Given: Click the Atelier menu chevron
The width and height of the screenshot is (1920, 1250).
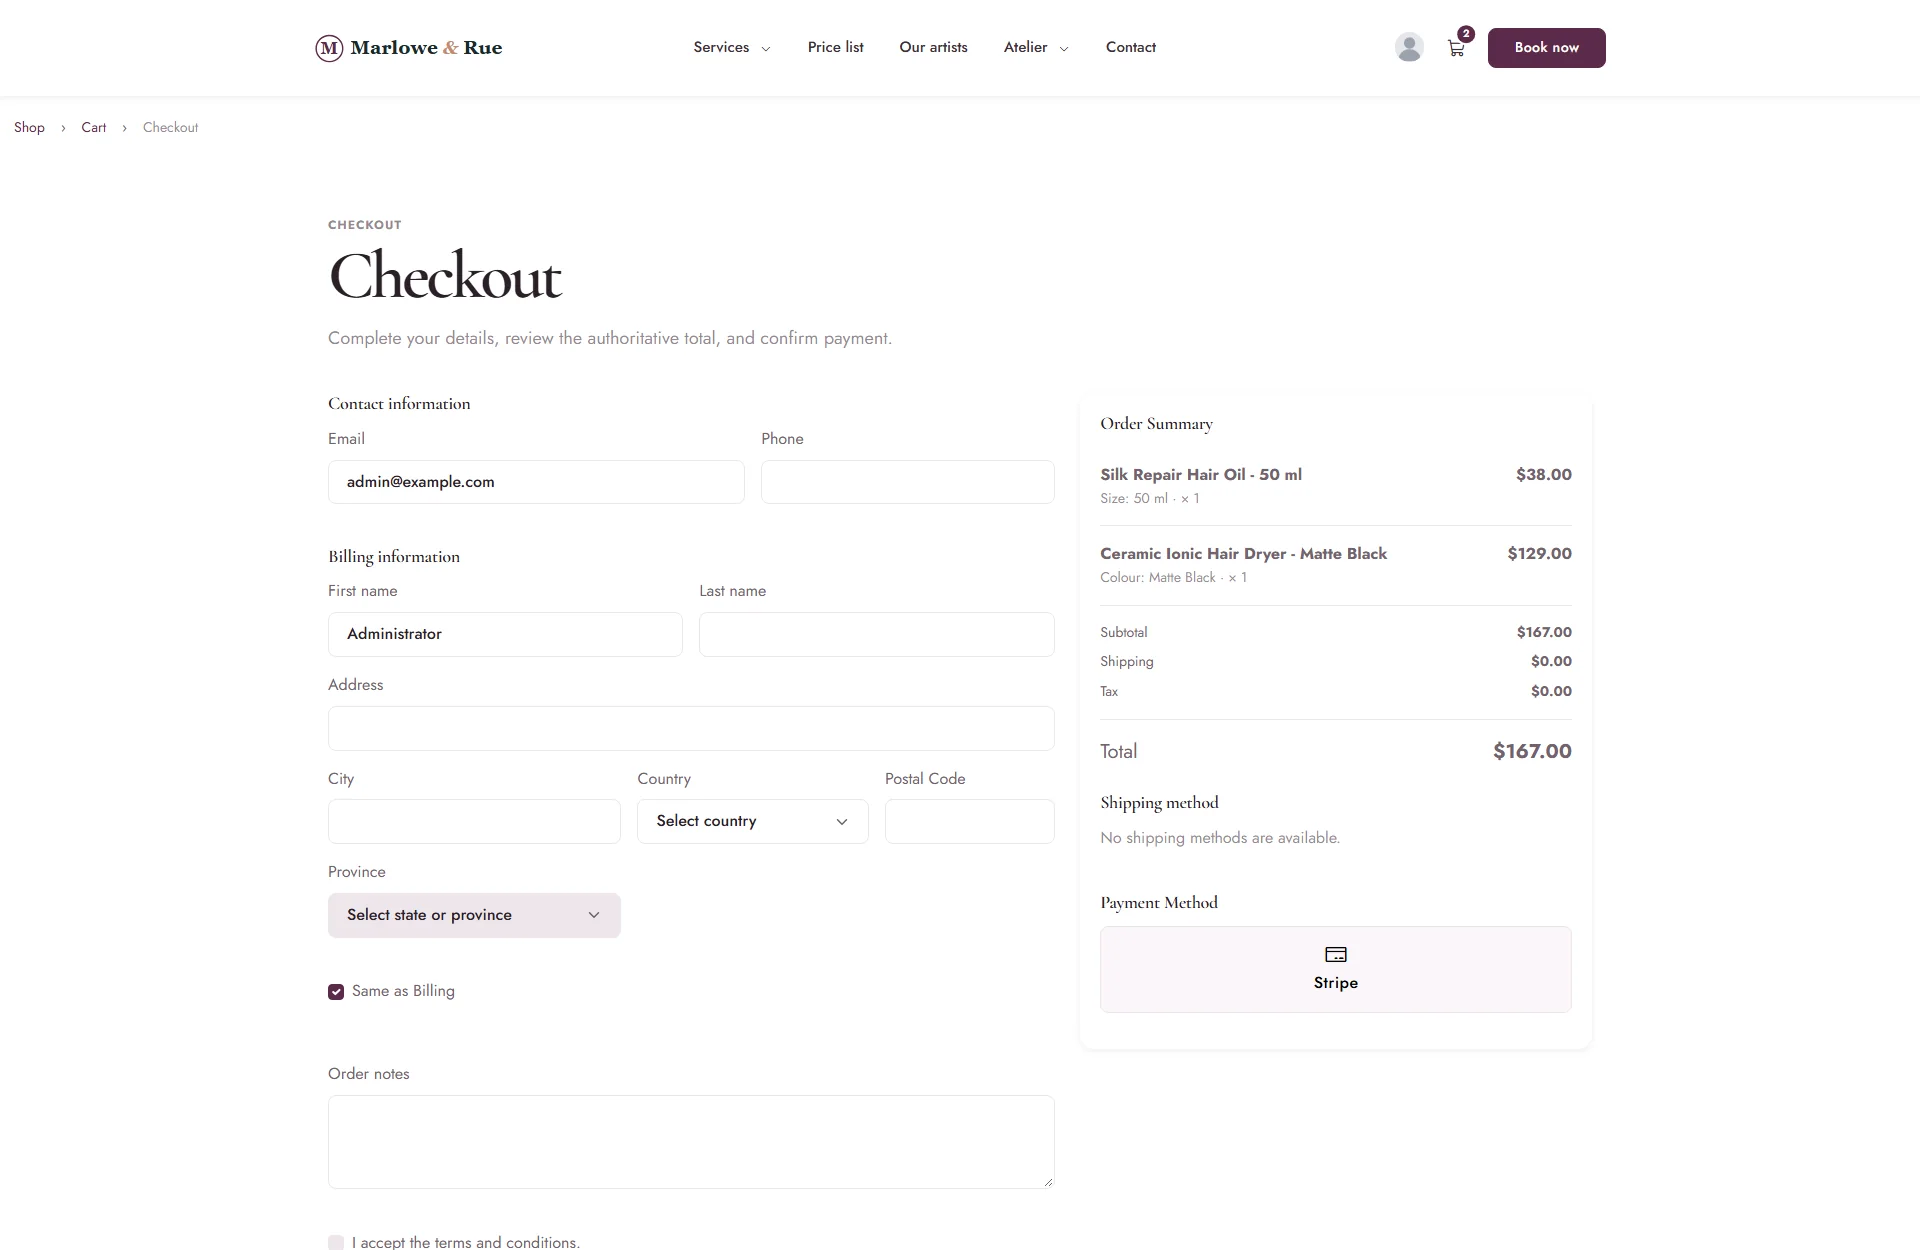Looking at the screenshot, I should [1064, 49].
